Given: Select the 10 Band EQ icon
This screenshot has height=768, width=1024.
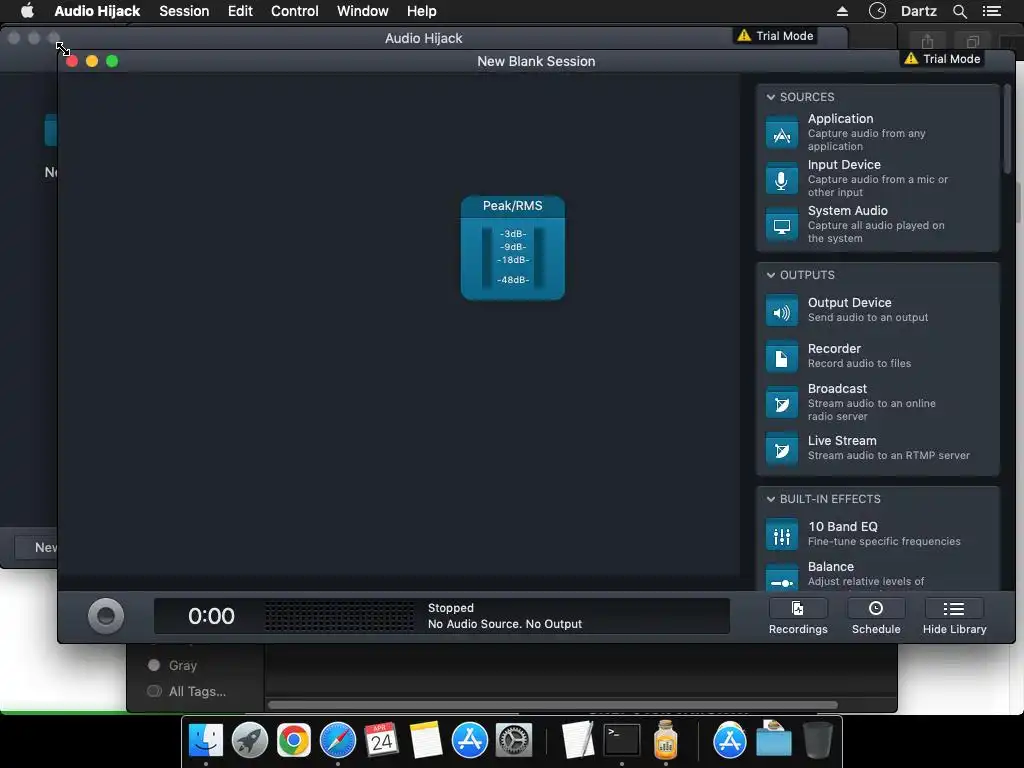Looking at the screenshot, I should [x=781, y=535].
